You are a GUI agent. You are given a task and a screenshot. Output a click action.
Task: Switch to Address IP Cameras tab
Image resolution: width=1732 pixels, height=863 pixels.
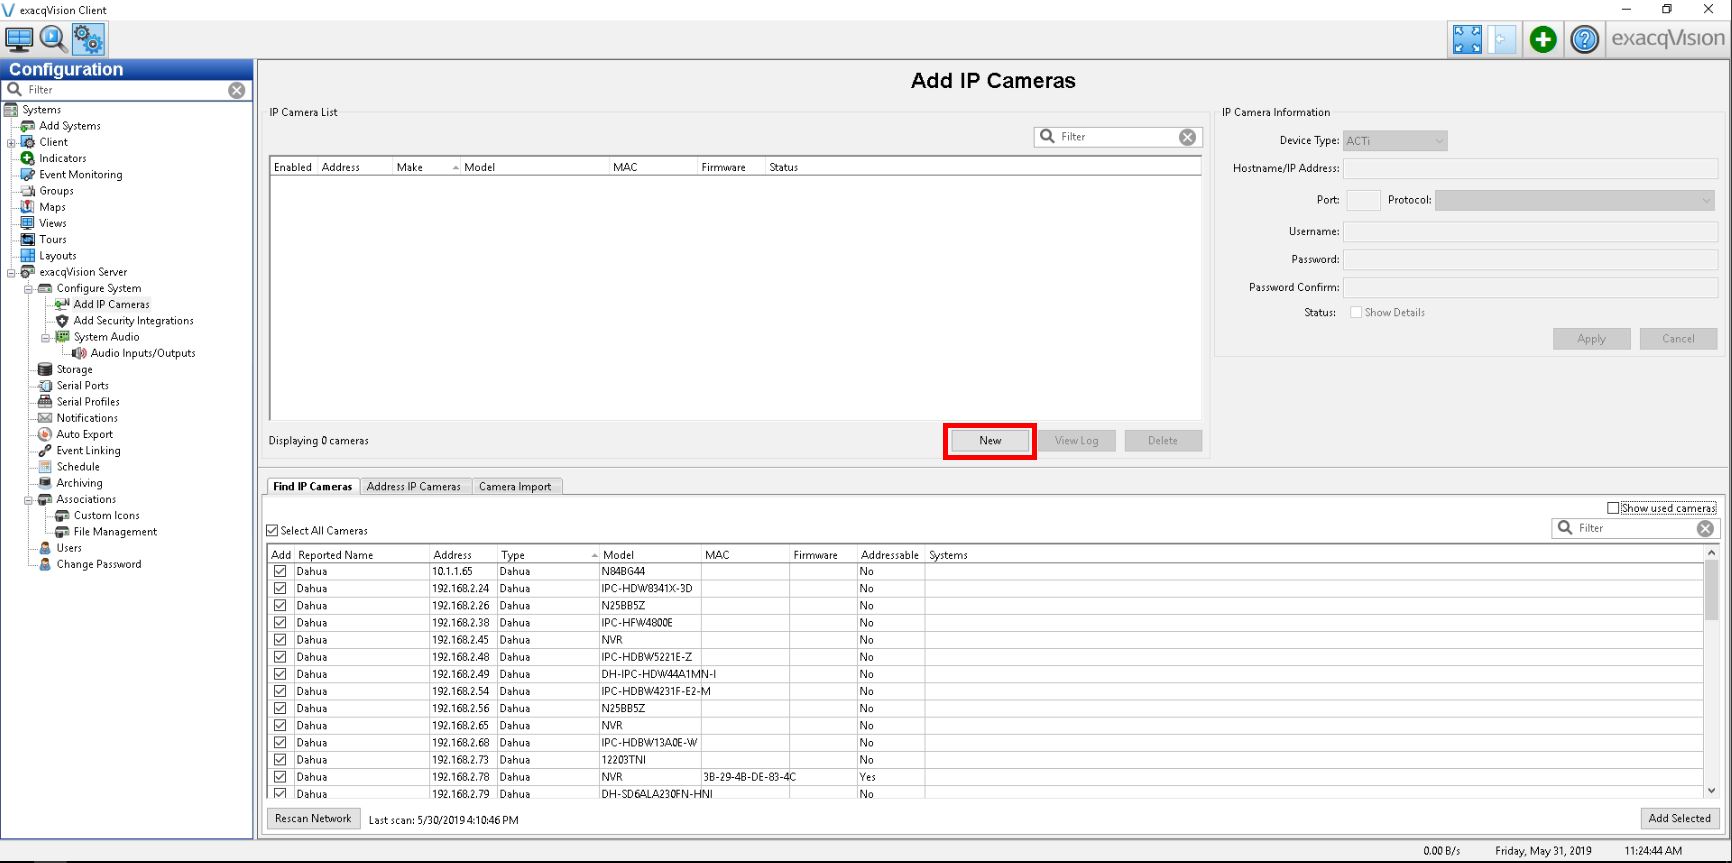(x=414, y=487)
